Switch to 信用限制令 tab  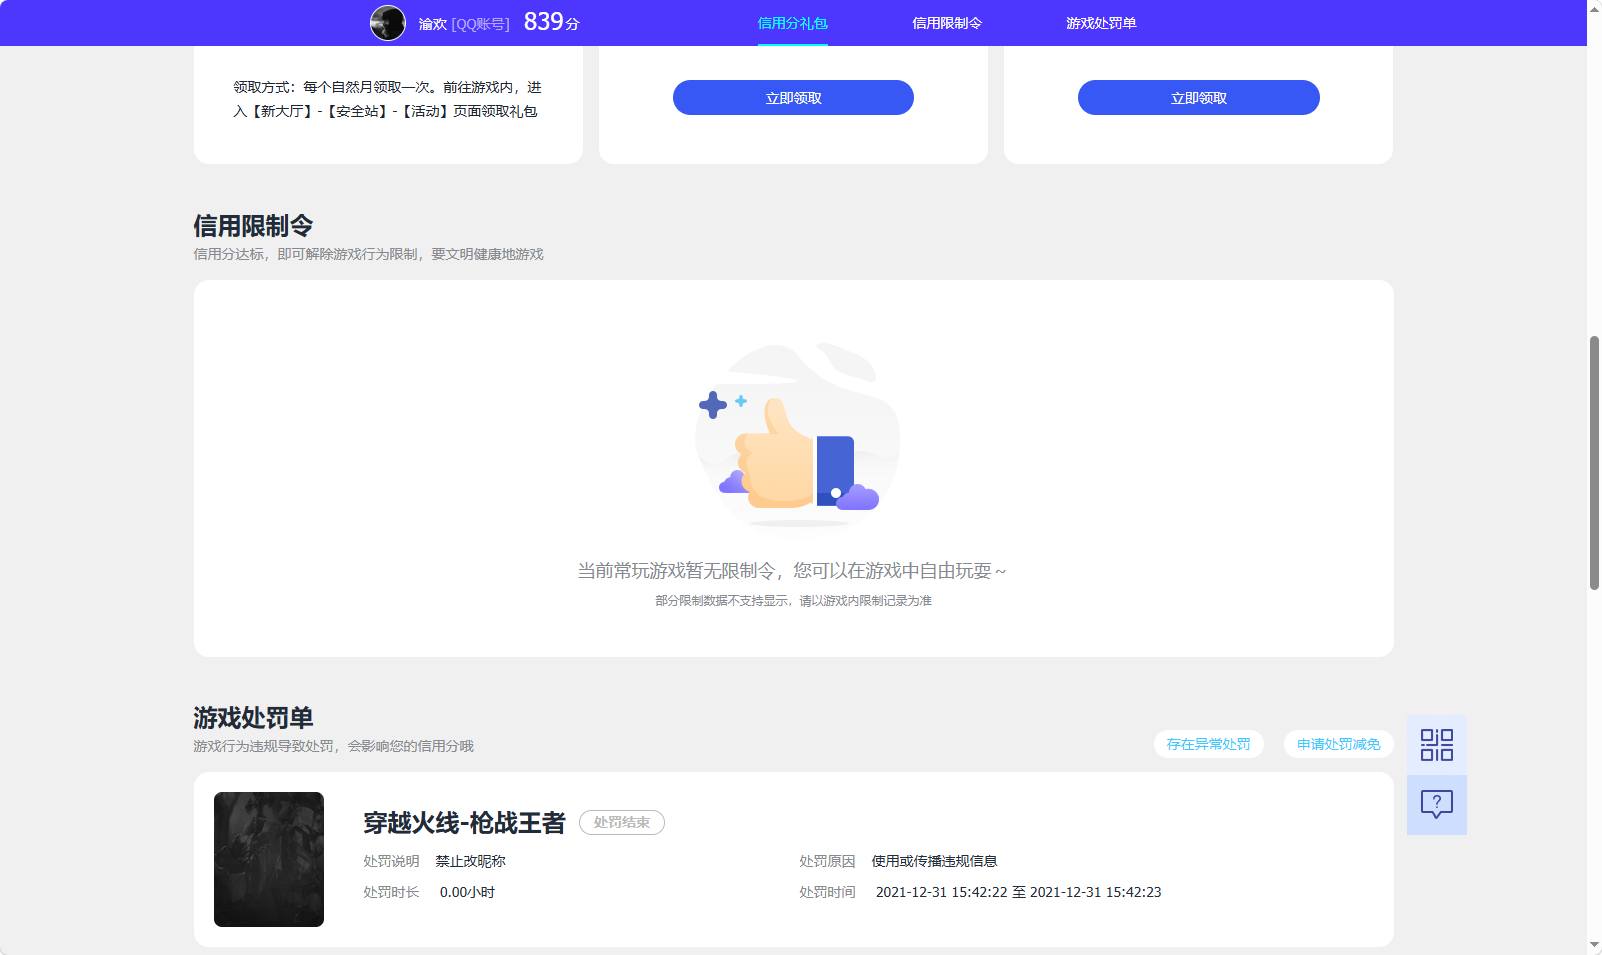coord(947,23)
